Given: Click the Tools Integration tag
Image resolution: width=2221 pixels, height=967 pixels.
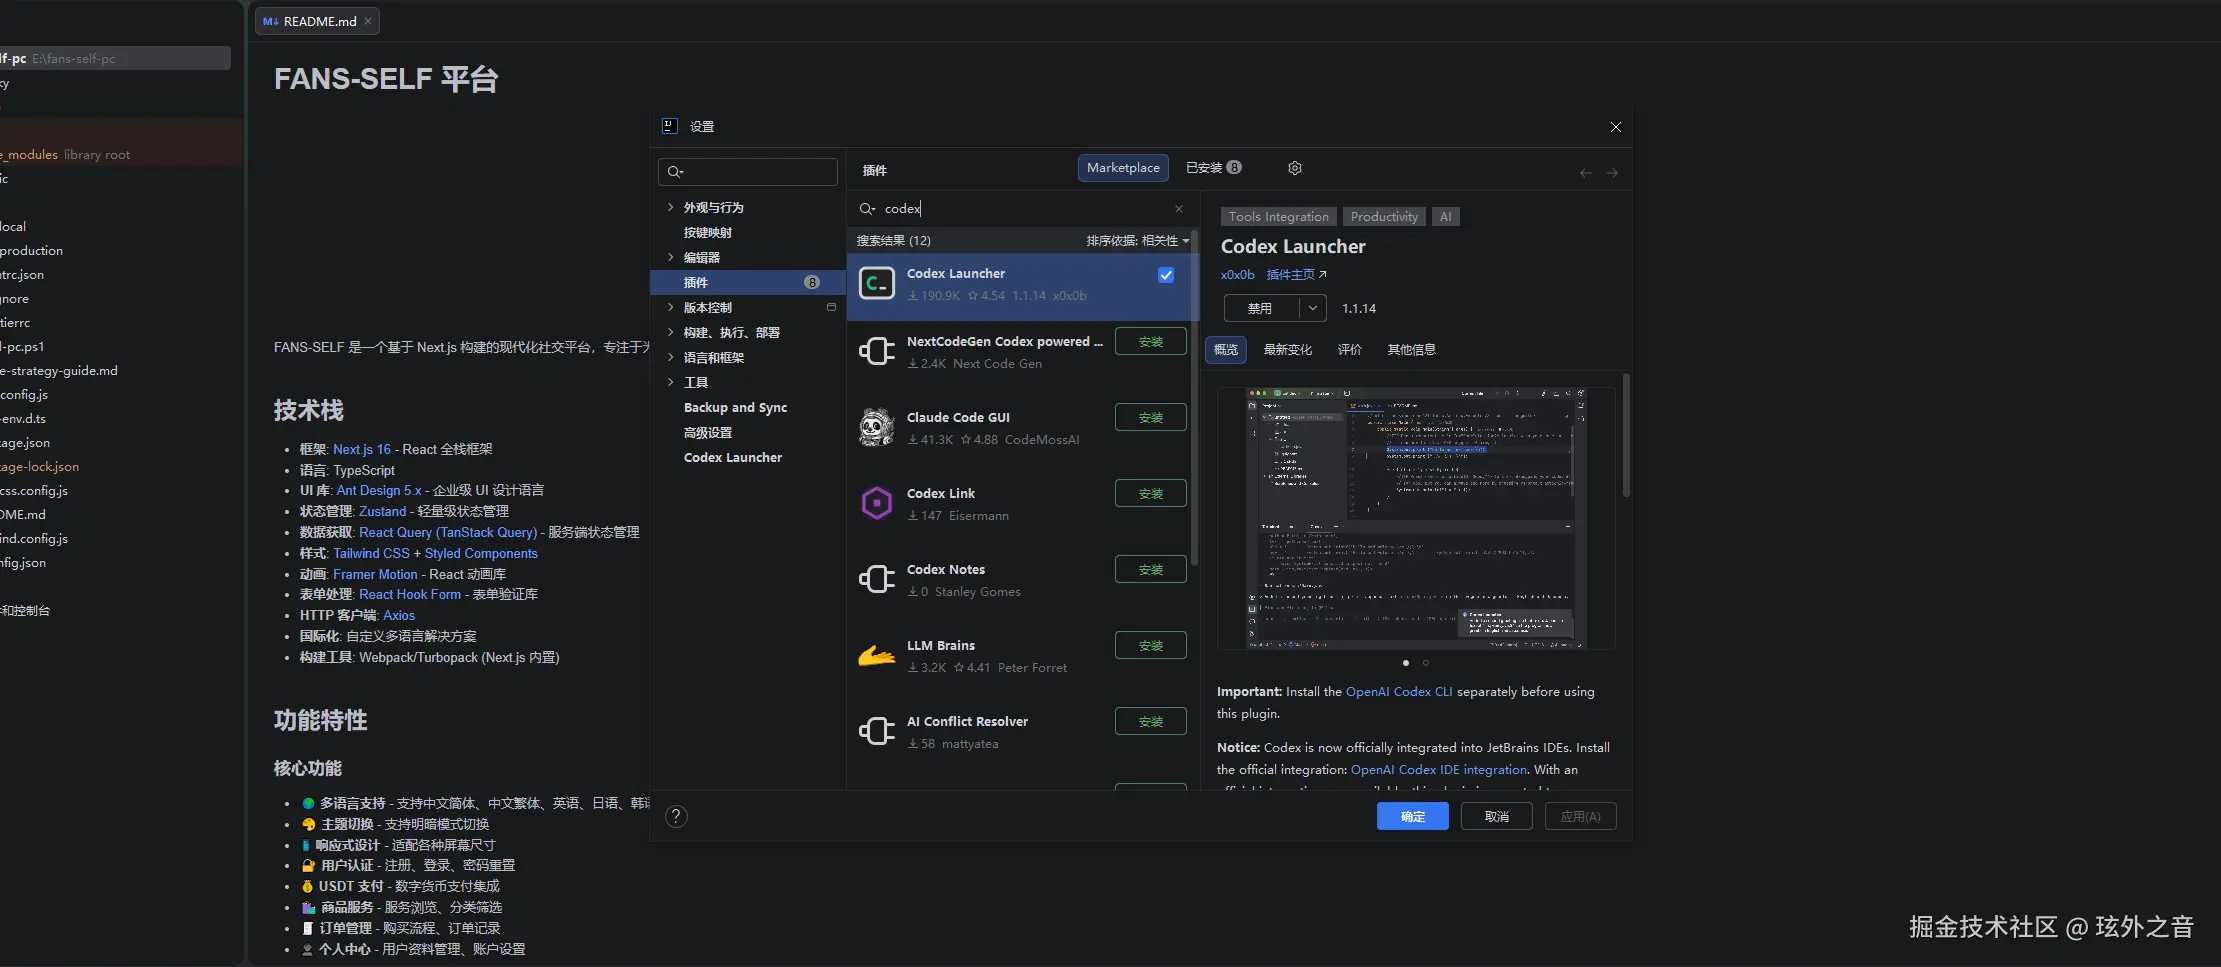Looking at the screenshot, I should (x=1279, y=217).
